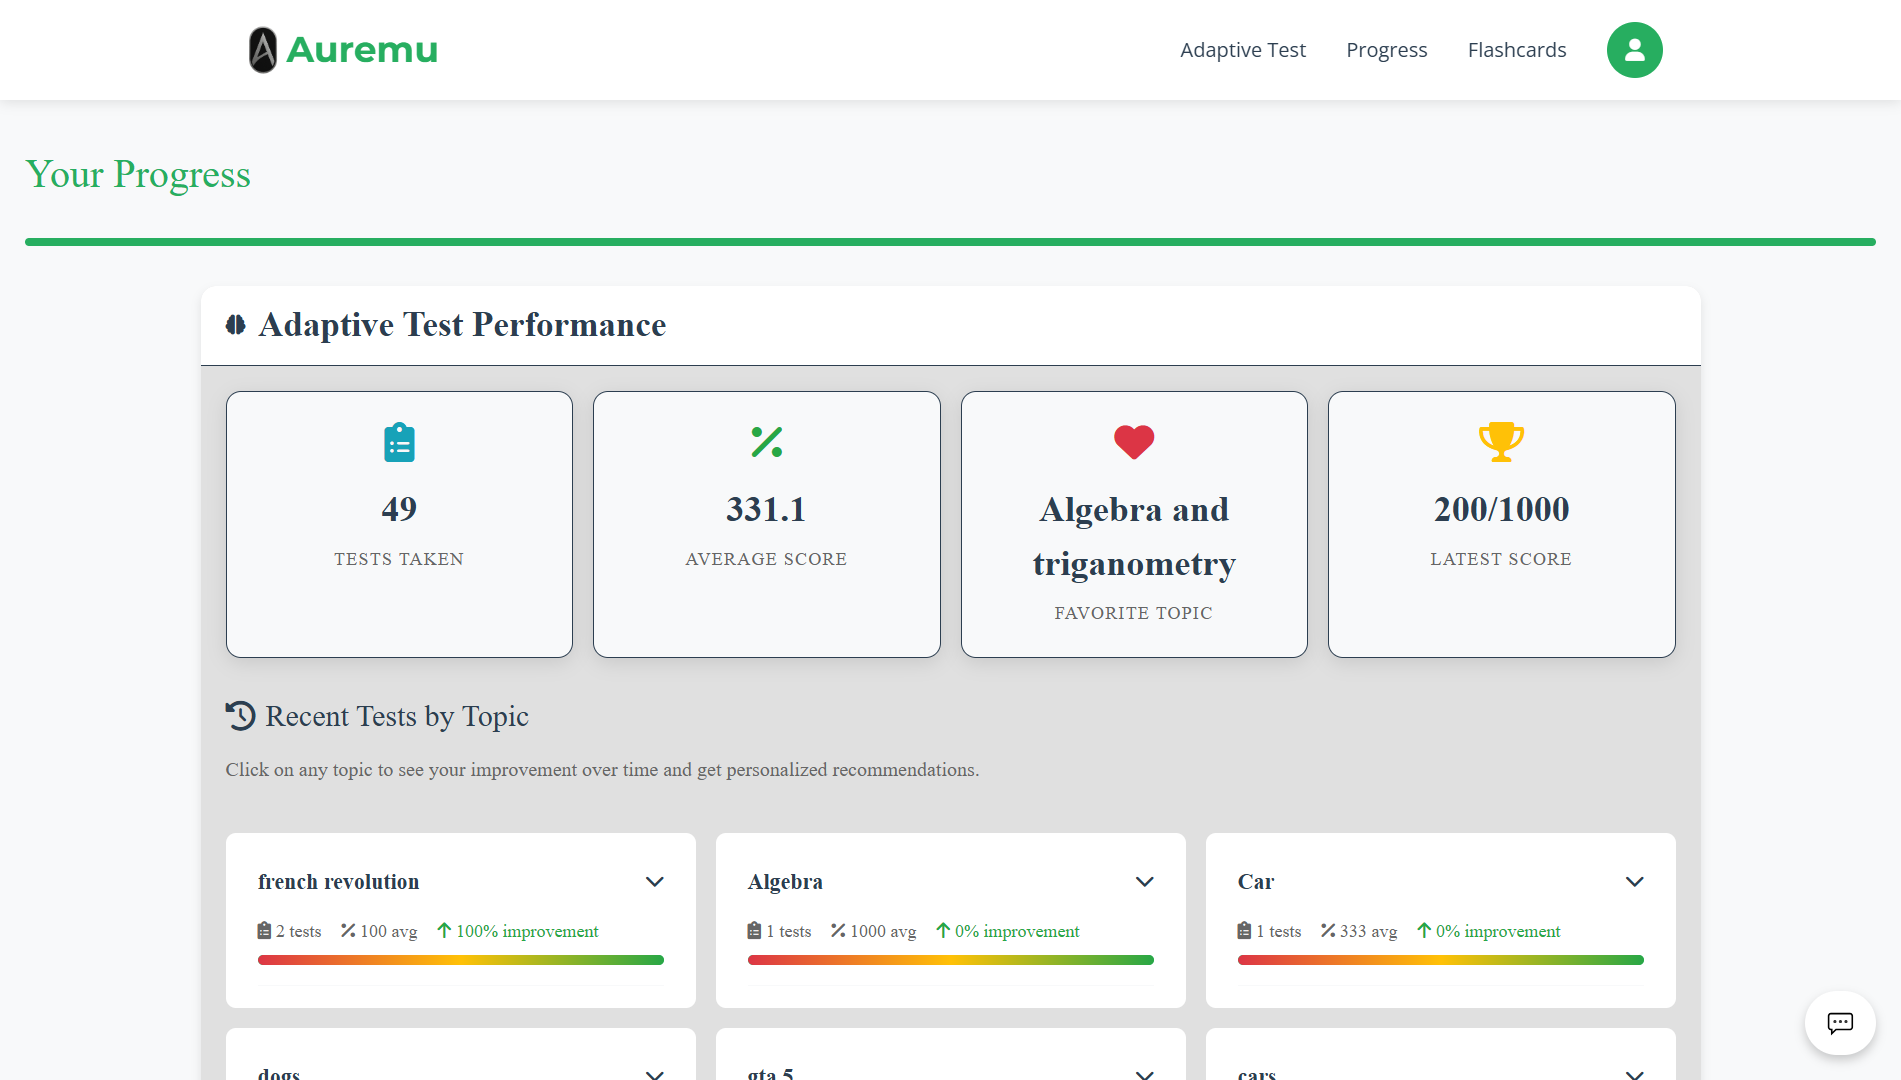
Task: Click the brain icon beside Adaptive Test Performance
Action: point(236,325)
